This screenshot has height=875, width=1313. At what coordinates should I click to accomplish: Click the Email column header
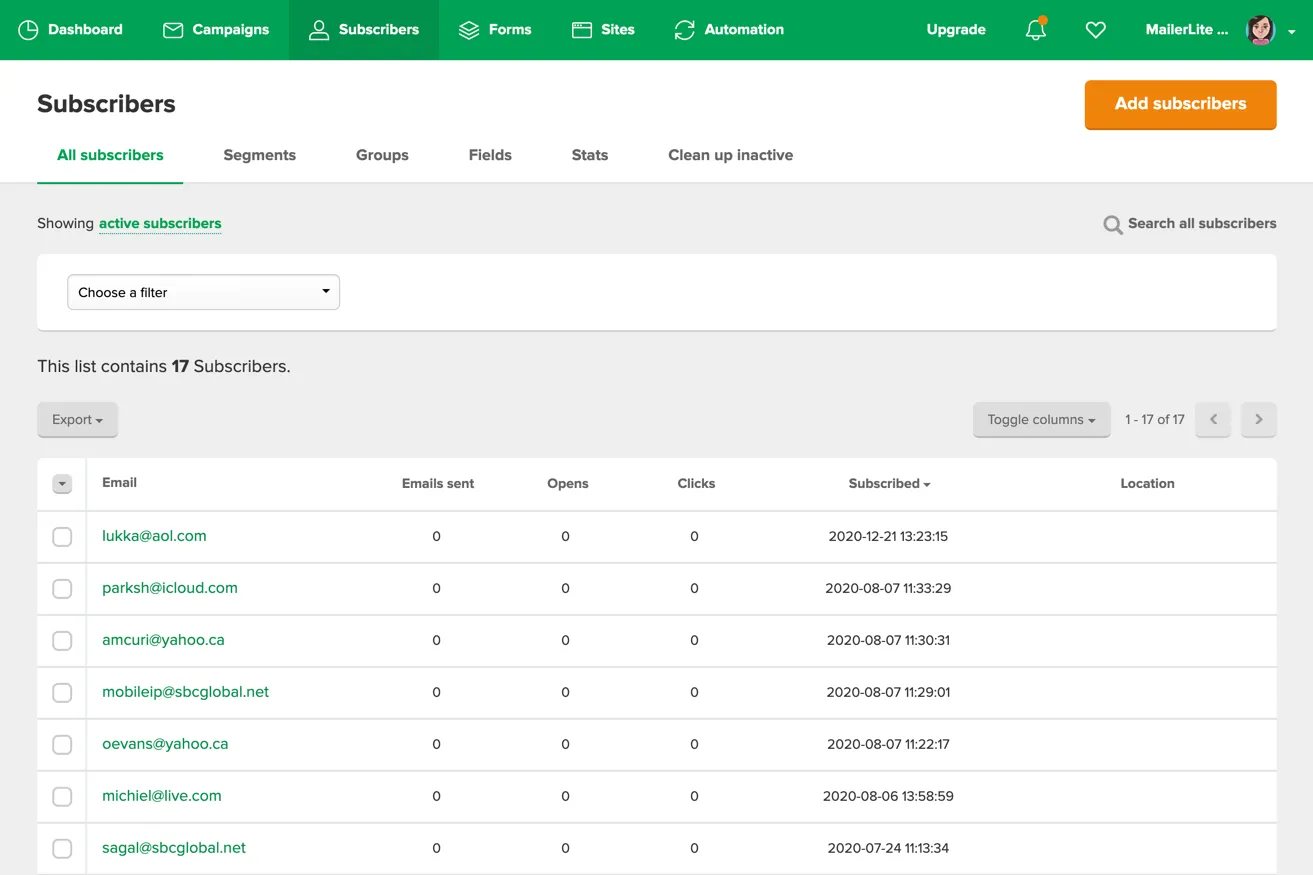pyautogui.click(x=119, y=483)
